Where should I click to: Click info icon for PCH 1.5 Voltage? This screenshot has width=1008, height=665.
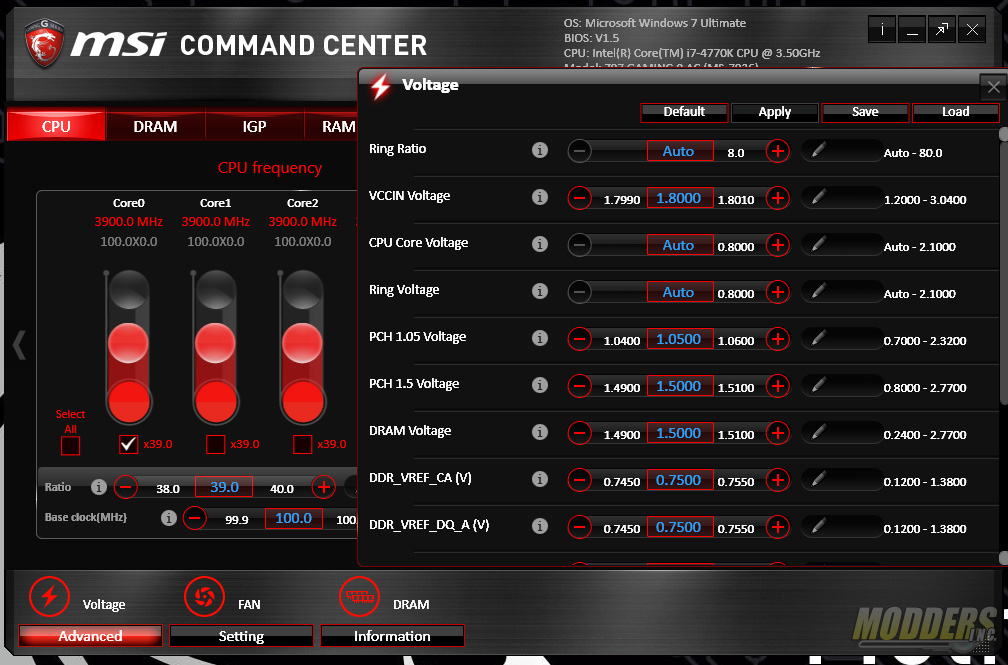(x=540, y=385)
